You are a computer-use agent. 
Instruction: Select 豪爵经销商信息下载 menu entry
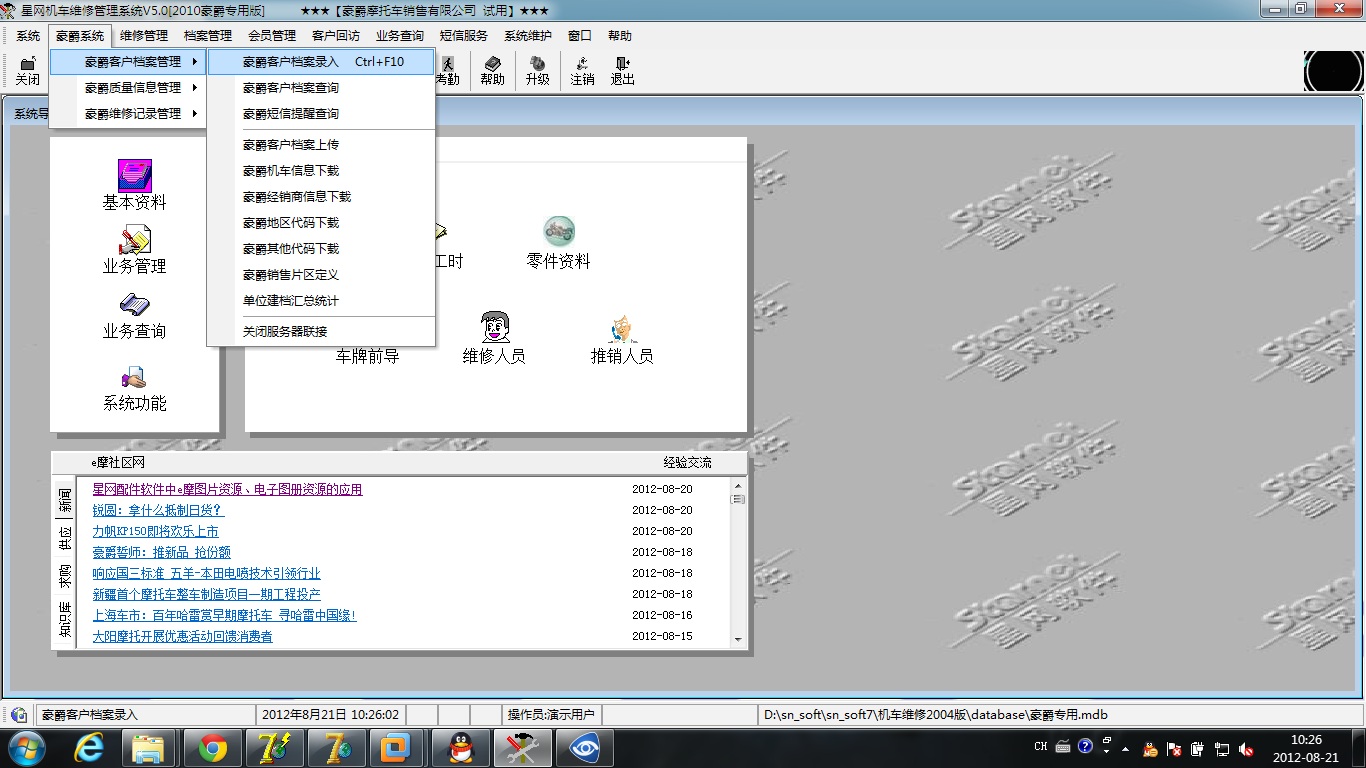[321, 196]
